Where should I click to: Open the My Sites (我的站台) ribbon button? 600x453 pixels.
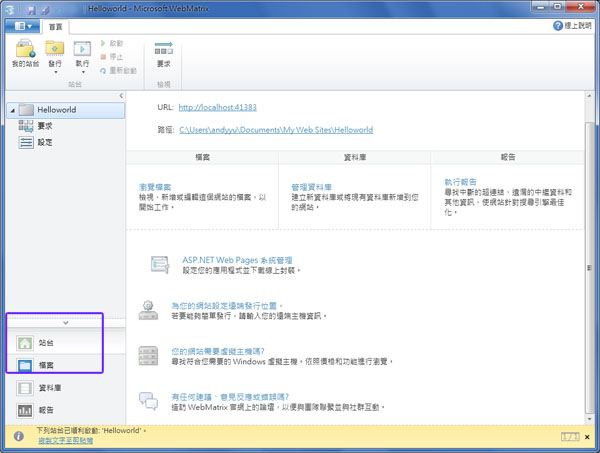pyautogui.click(x=25, y=54)
